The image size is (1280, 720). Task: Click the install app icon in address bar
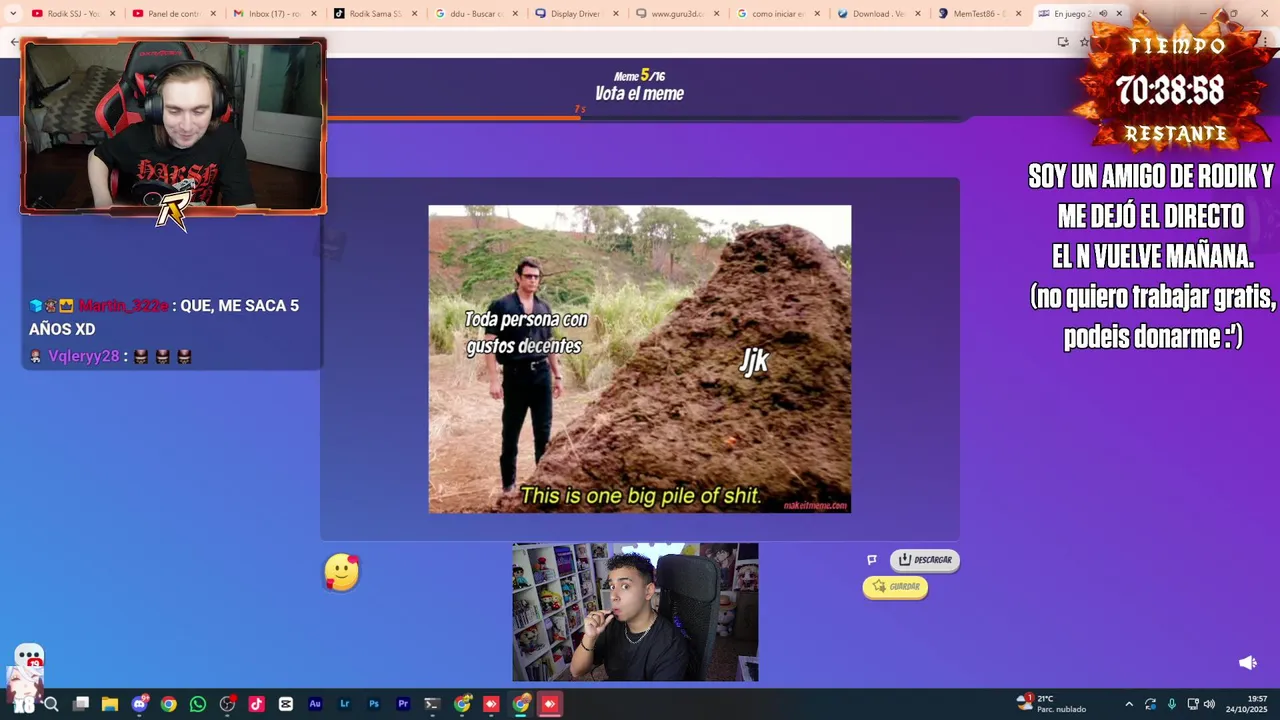tap(1062, 42)
